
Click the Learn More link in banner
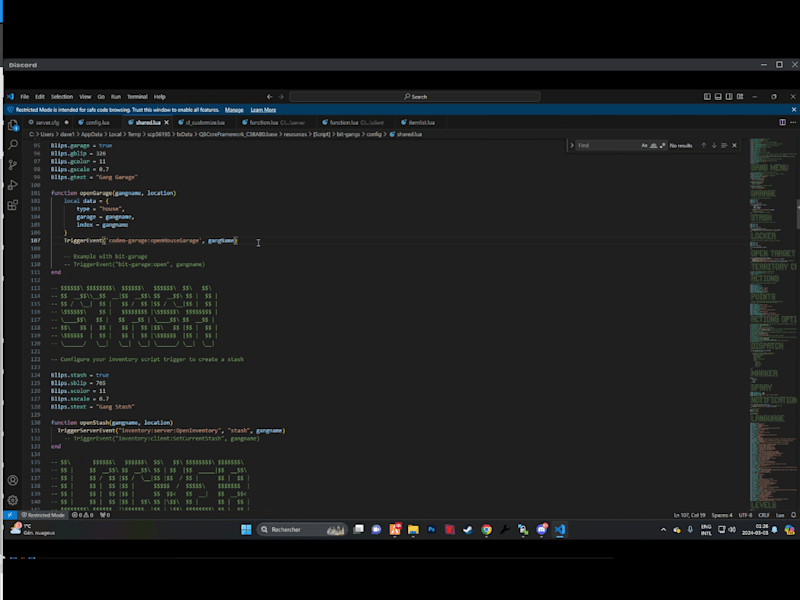point(263,110)
